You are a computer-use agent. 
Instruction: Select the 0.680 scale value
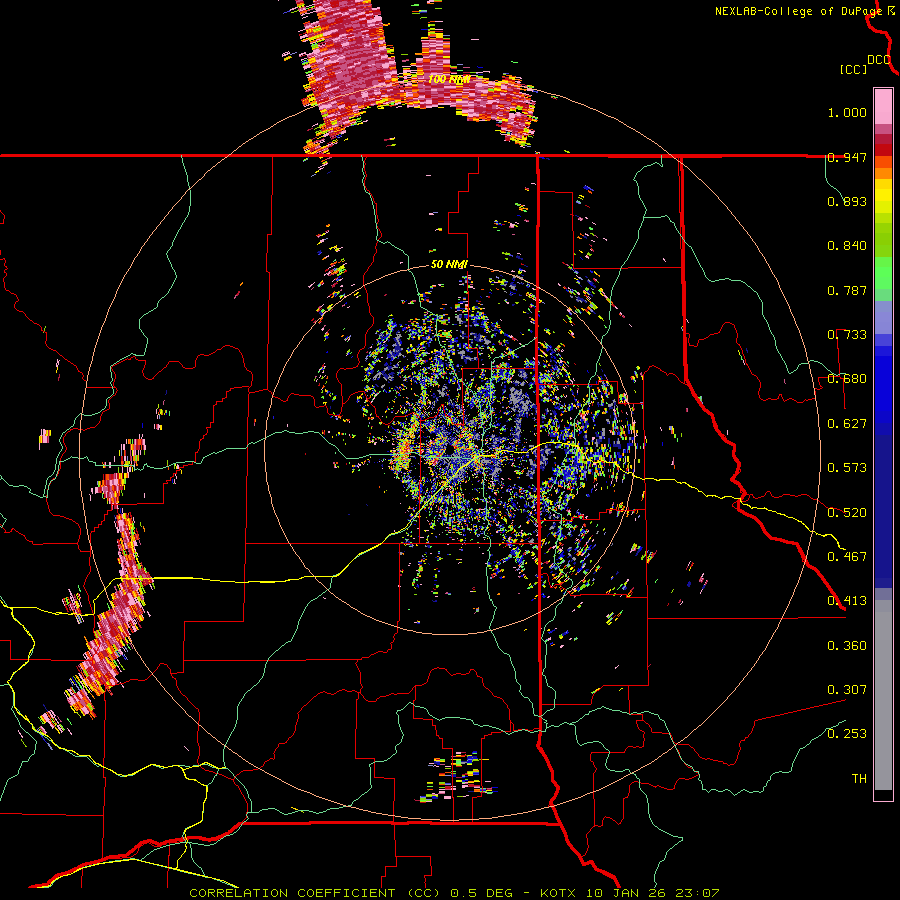pos(847,379)
